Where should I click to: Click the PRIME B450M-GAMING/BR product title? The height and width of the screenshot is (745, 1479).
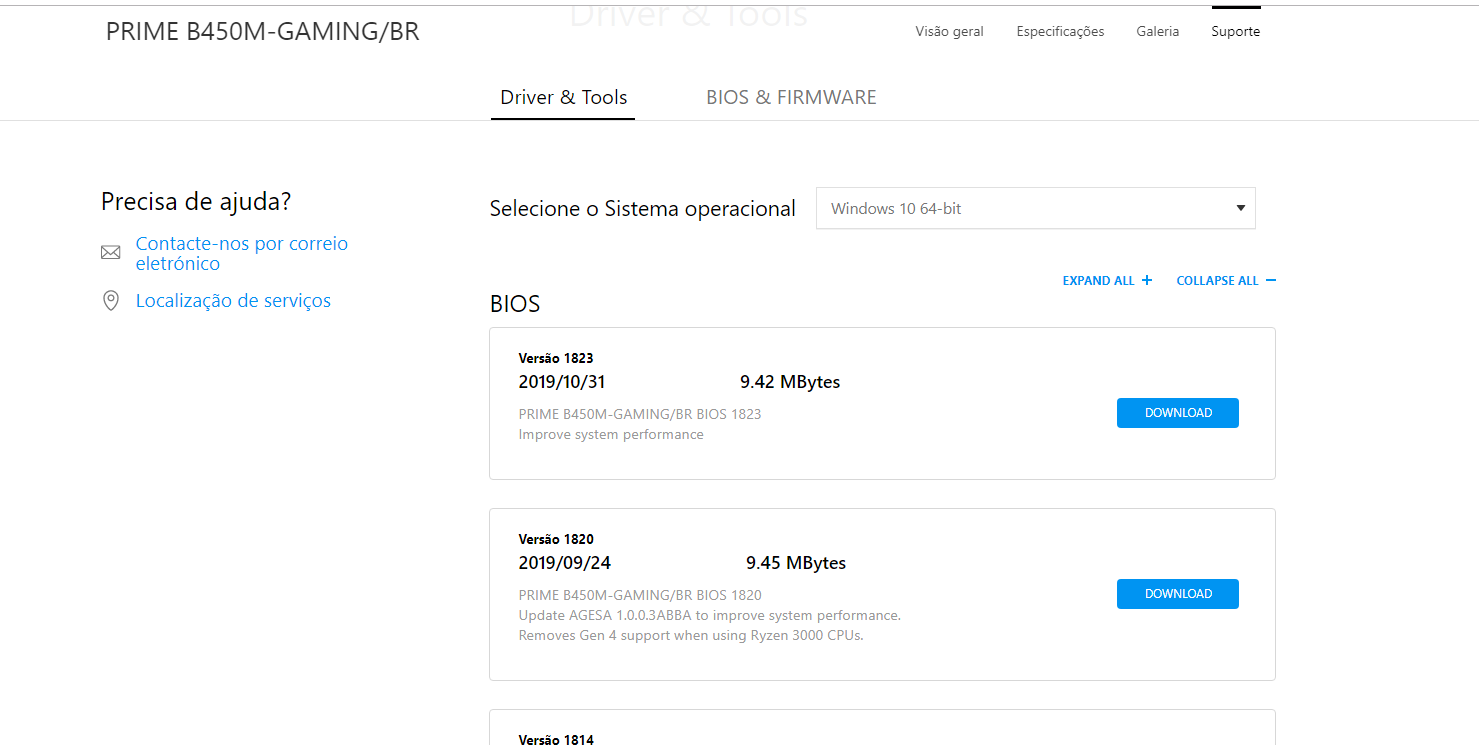click(x=263, y=32)
